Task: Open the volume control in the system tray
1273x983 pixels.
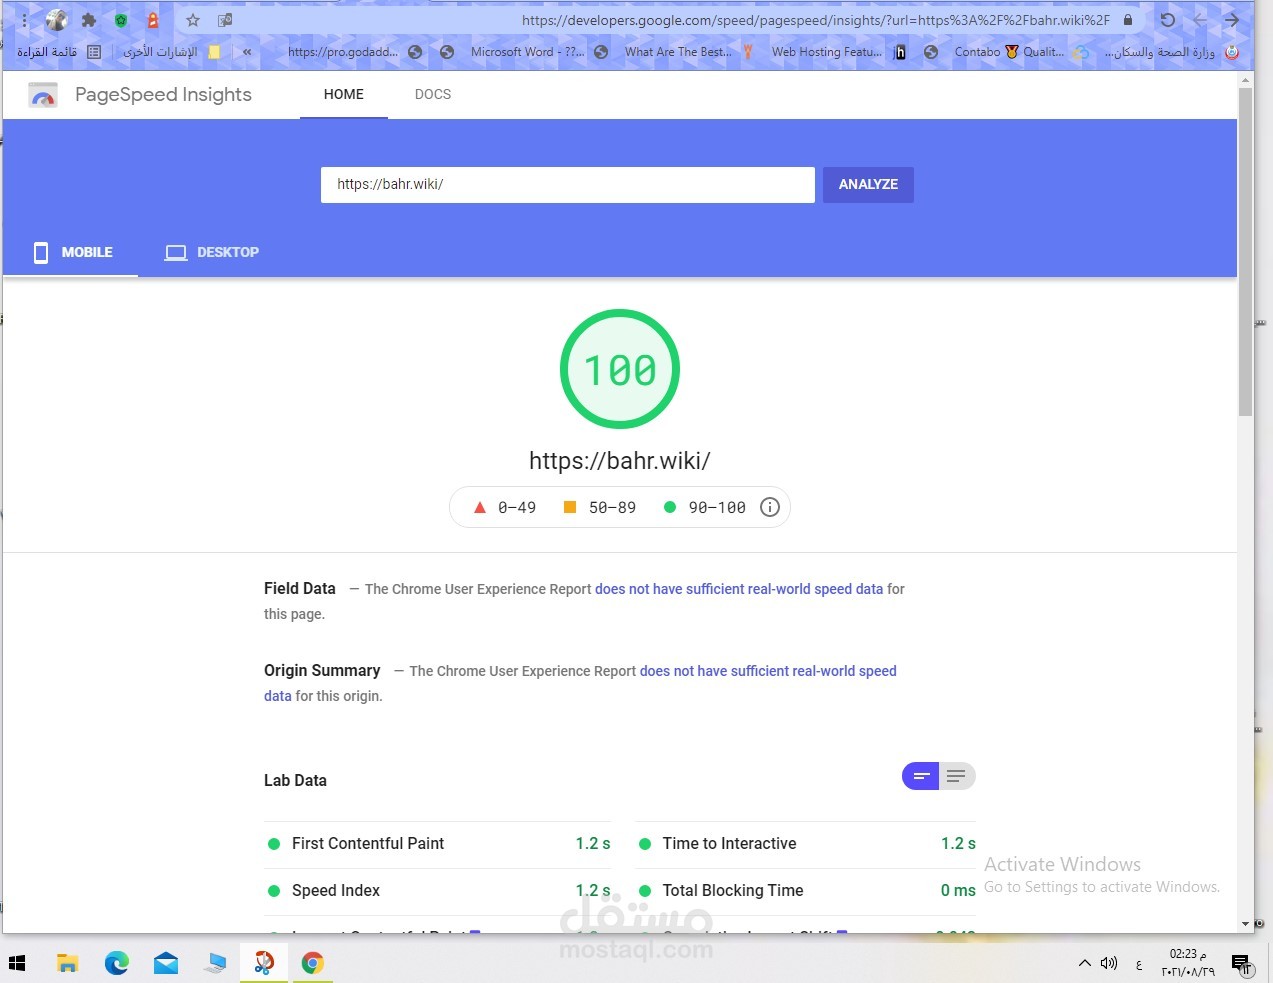Action: (x=1109, y=964)
